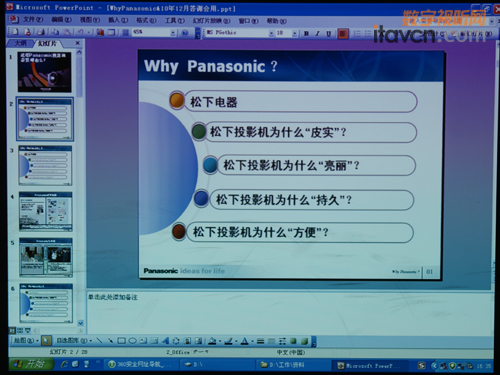Click the Arrow Style icon
The image size is (500, 375).
(282, 341)
